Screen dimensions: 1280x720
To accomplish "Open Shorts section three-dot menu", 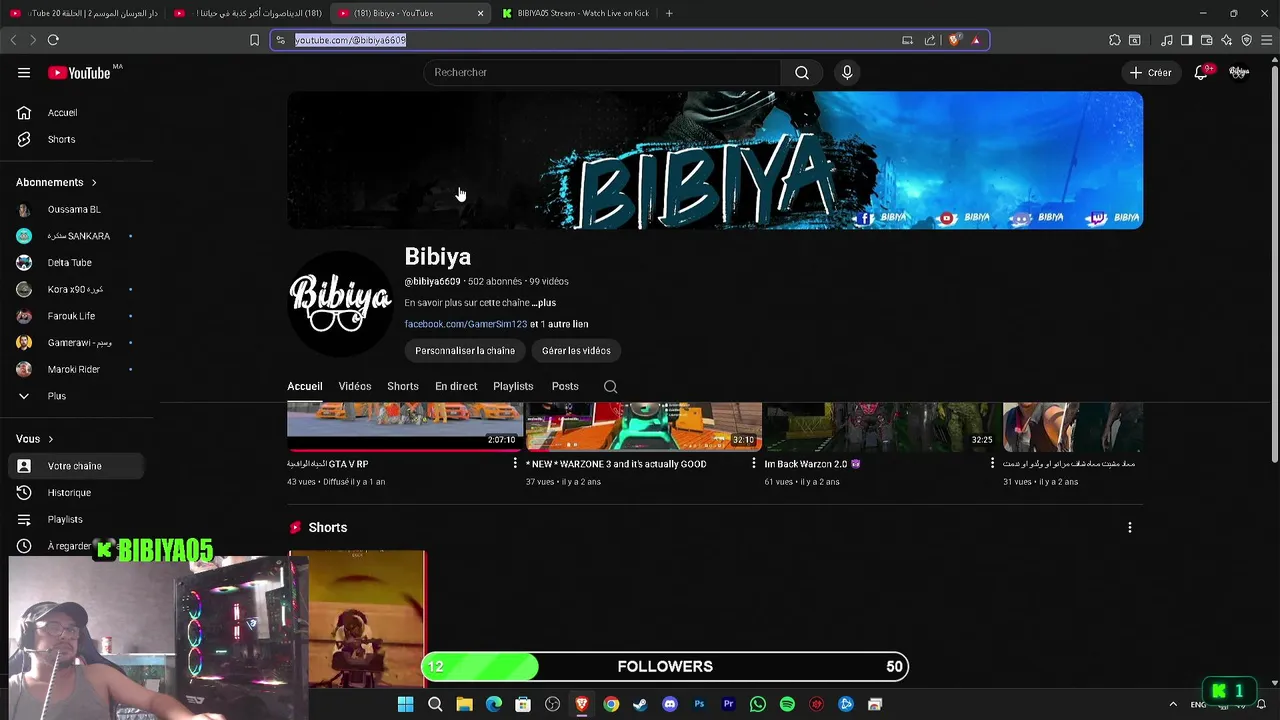I will coord(1130,527).
